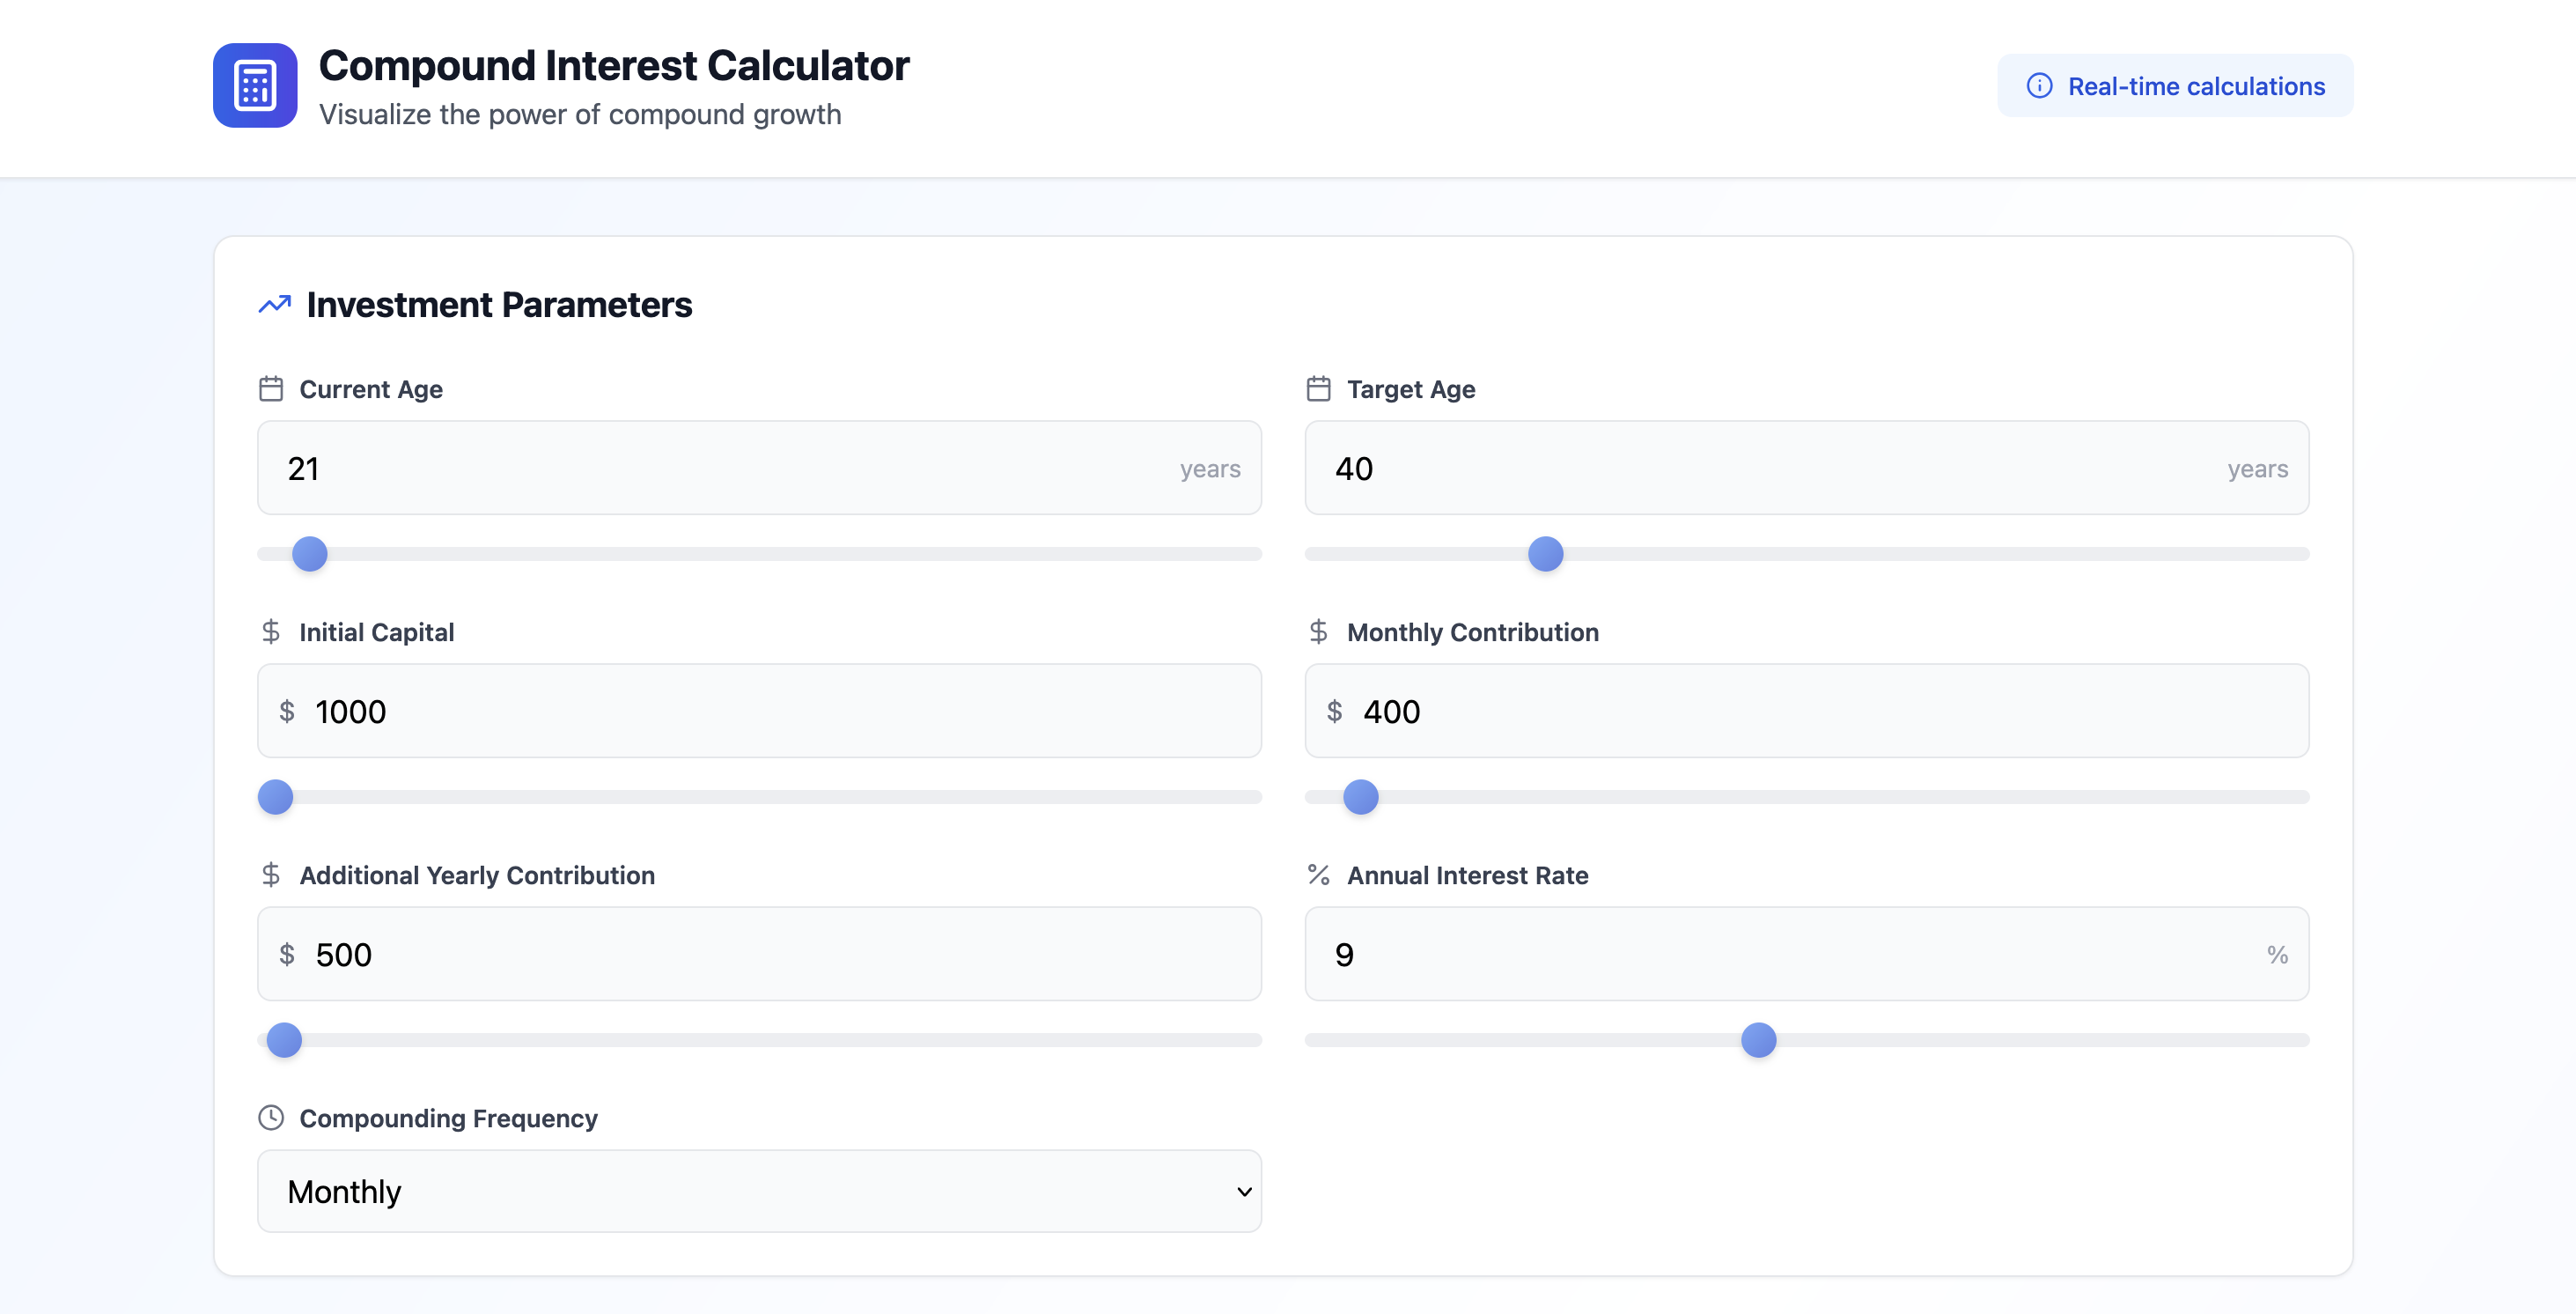
Task: Click the calendar icon next to Current Age
Action: [x=271, y=389]
